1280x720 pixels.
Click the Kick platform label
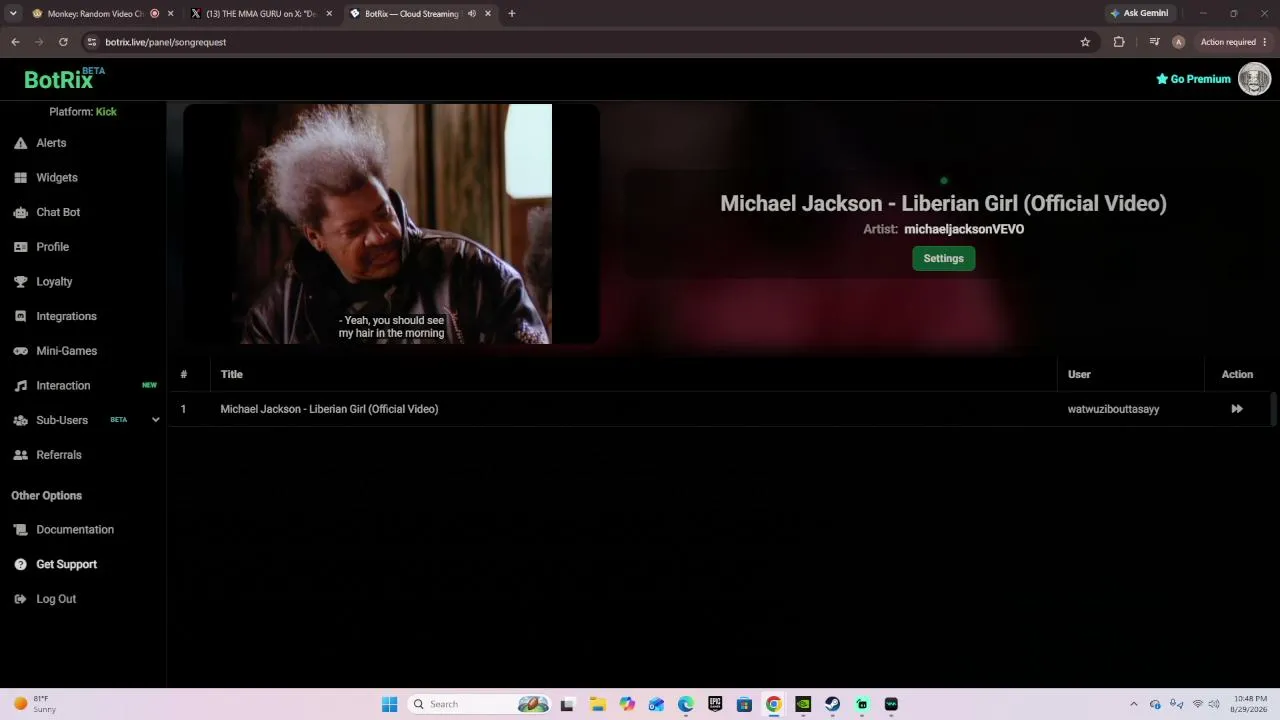pyautogui.click(x=106, y=112)
